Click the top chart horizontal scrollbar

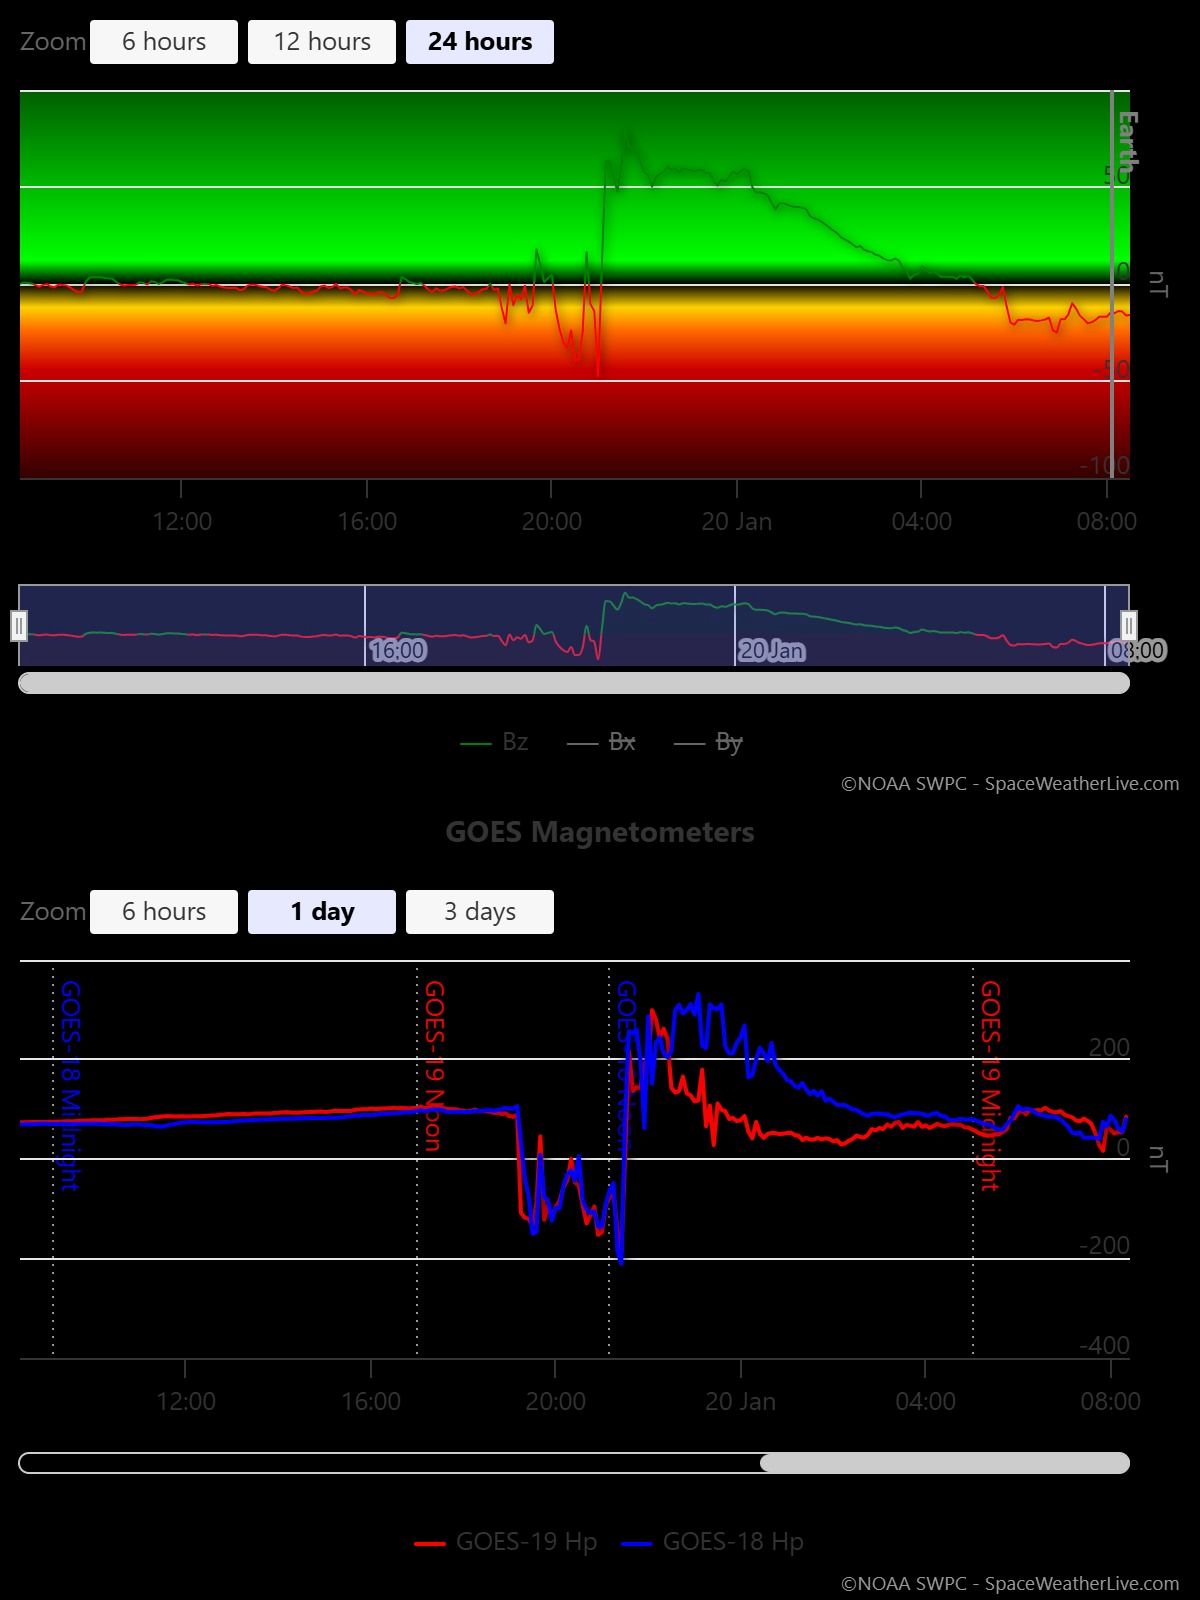coord(574,683)
